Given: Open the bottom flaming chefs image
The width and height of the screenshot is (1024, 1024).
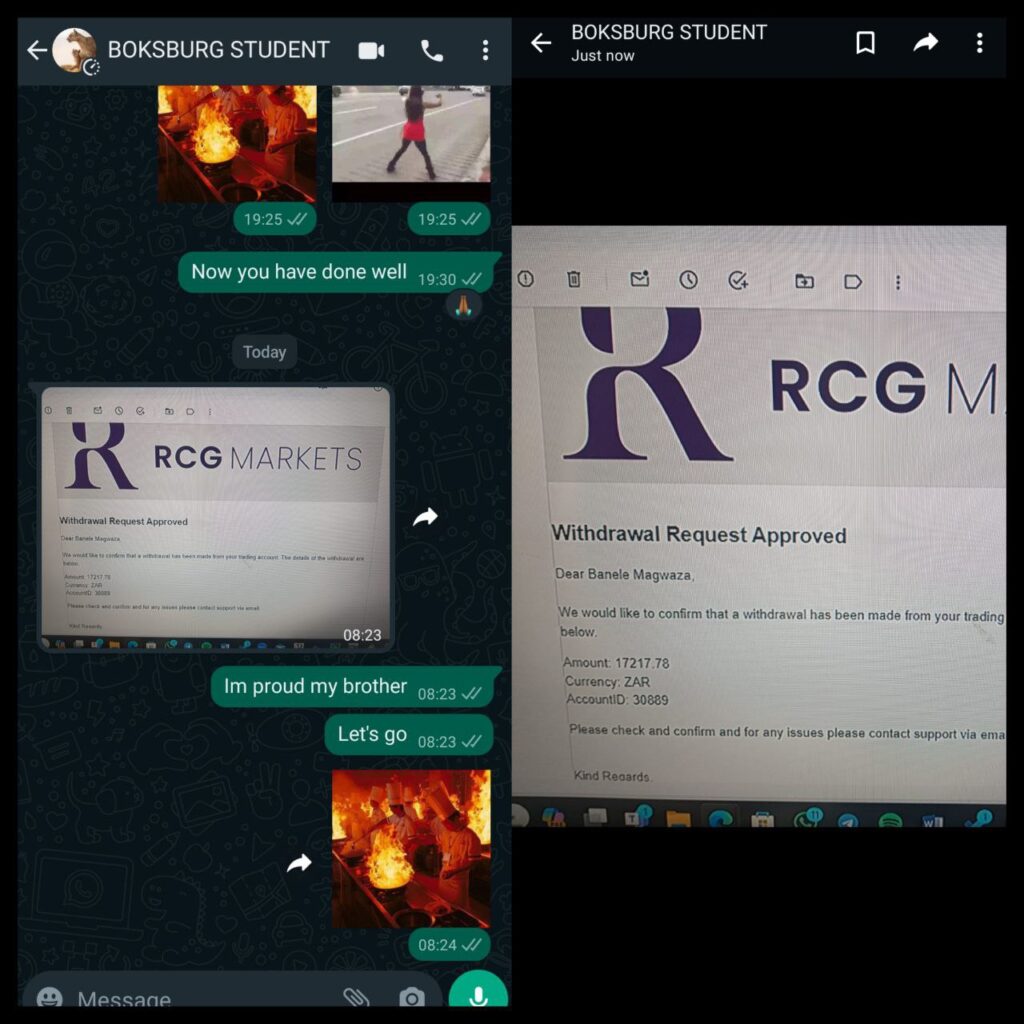Looking at the screenshot, I should pos(411,849).
